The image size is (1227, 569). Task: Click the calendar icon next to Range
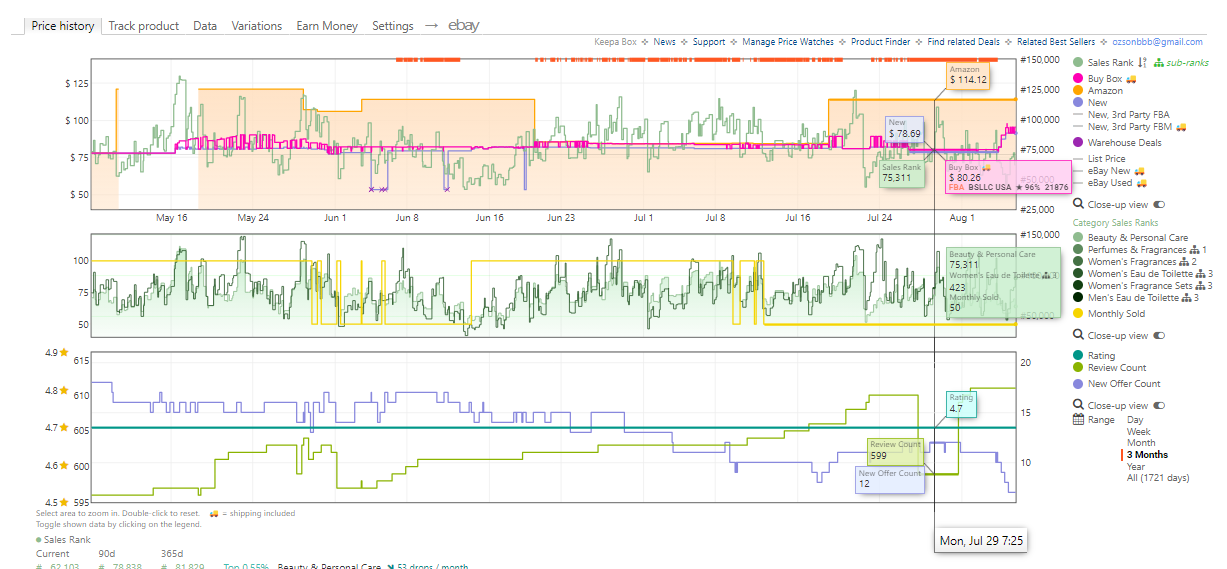1078,420
